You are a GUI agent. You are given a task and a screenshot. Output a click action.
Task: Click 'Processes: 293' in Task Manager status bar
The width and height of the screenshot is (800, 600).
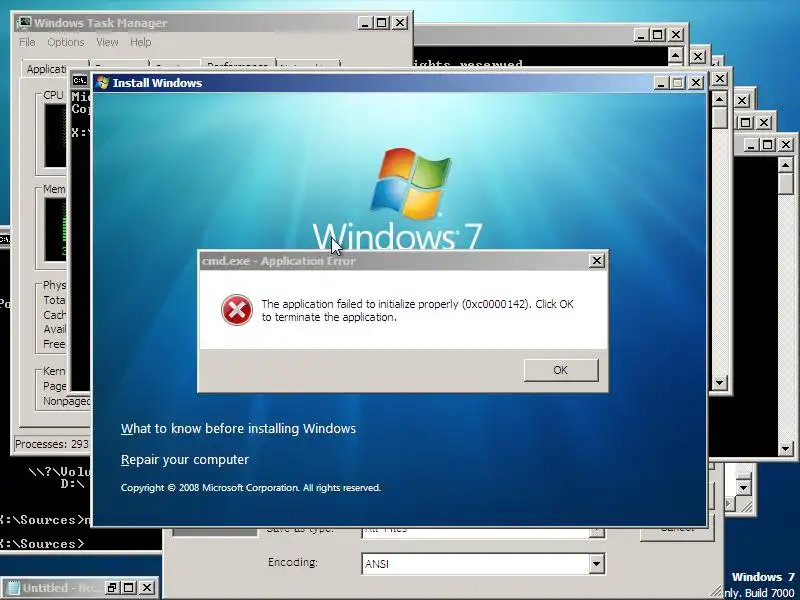click(52, 444)
